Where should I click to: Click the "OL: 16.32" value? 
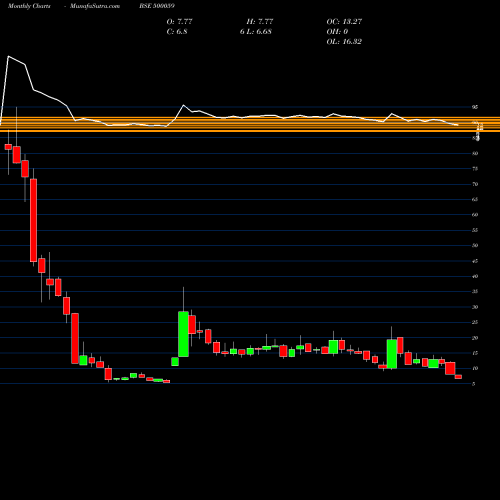point(344,42)
